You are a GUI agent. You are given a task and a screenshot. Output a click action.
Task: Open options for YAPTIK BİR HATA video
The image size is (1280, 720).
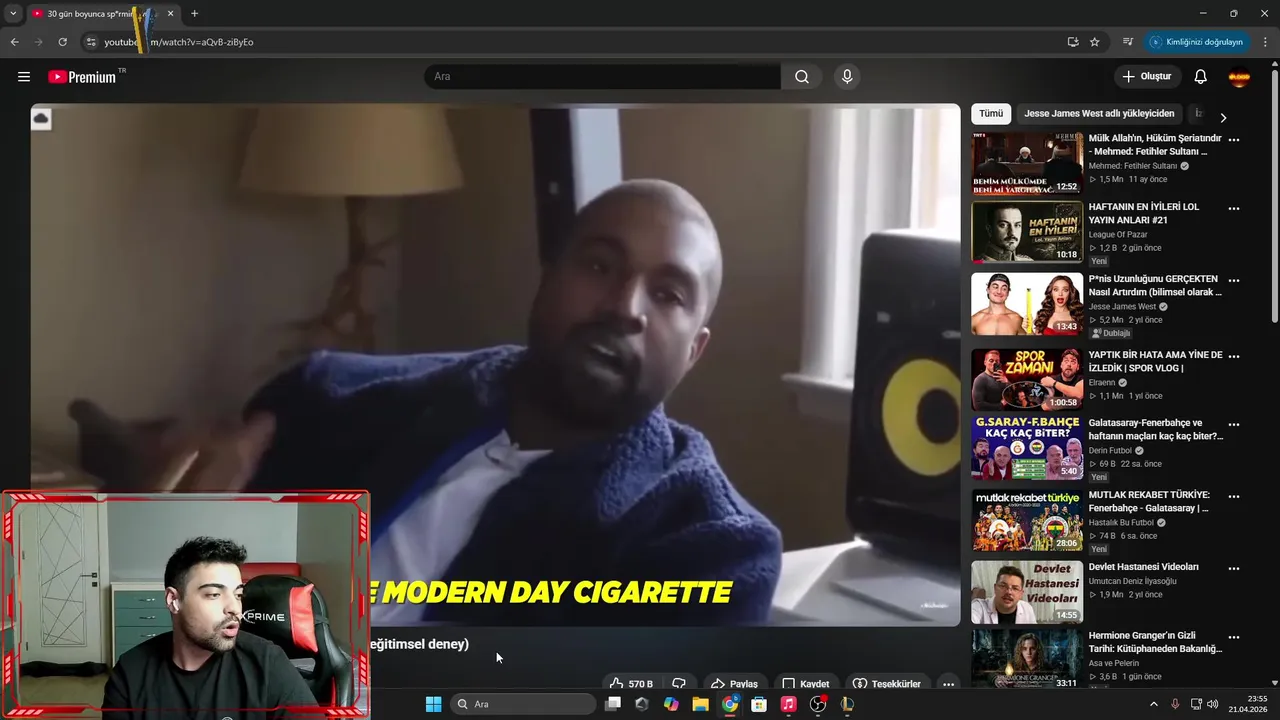pos(1233,356)
